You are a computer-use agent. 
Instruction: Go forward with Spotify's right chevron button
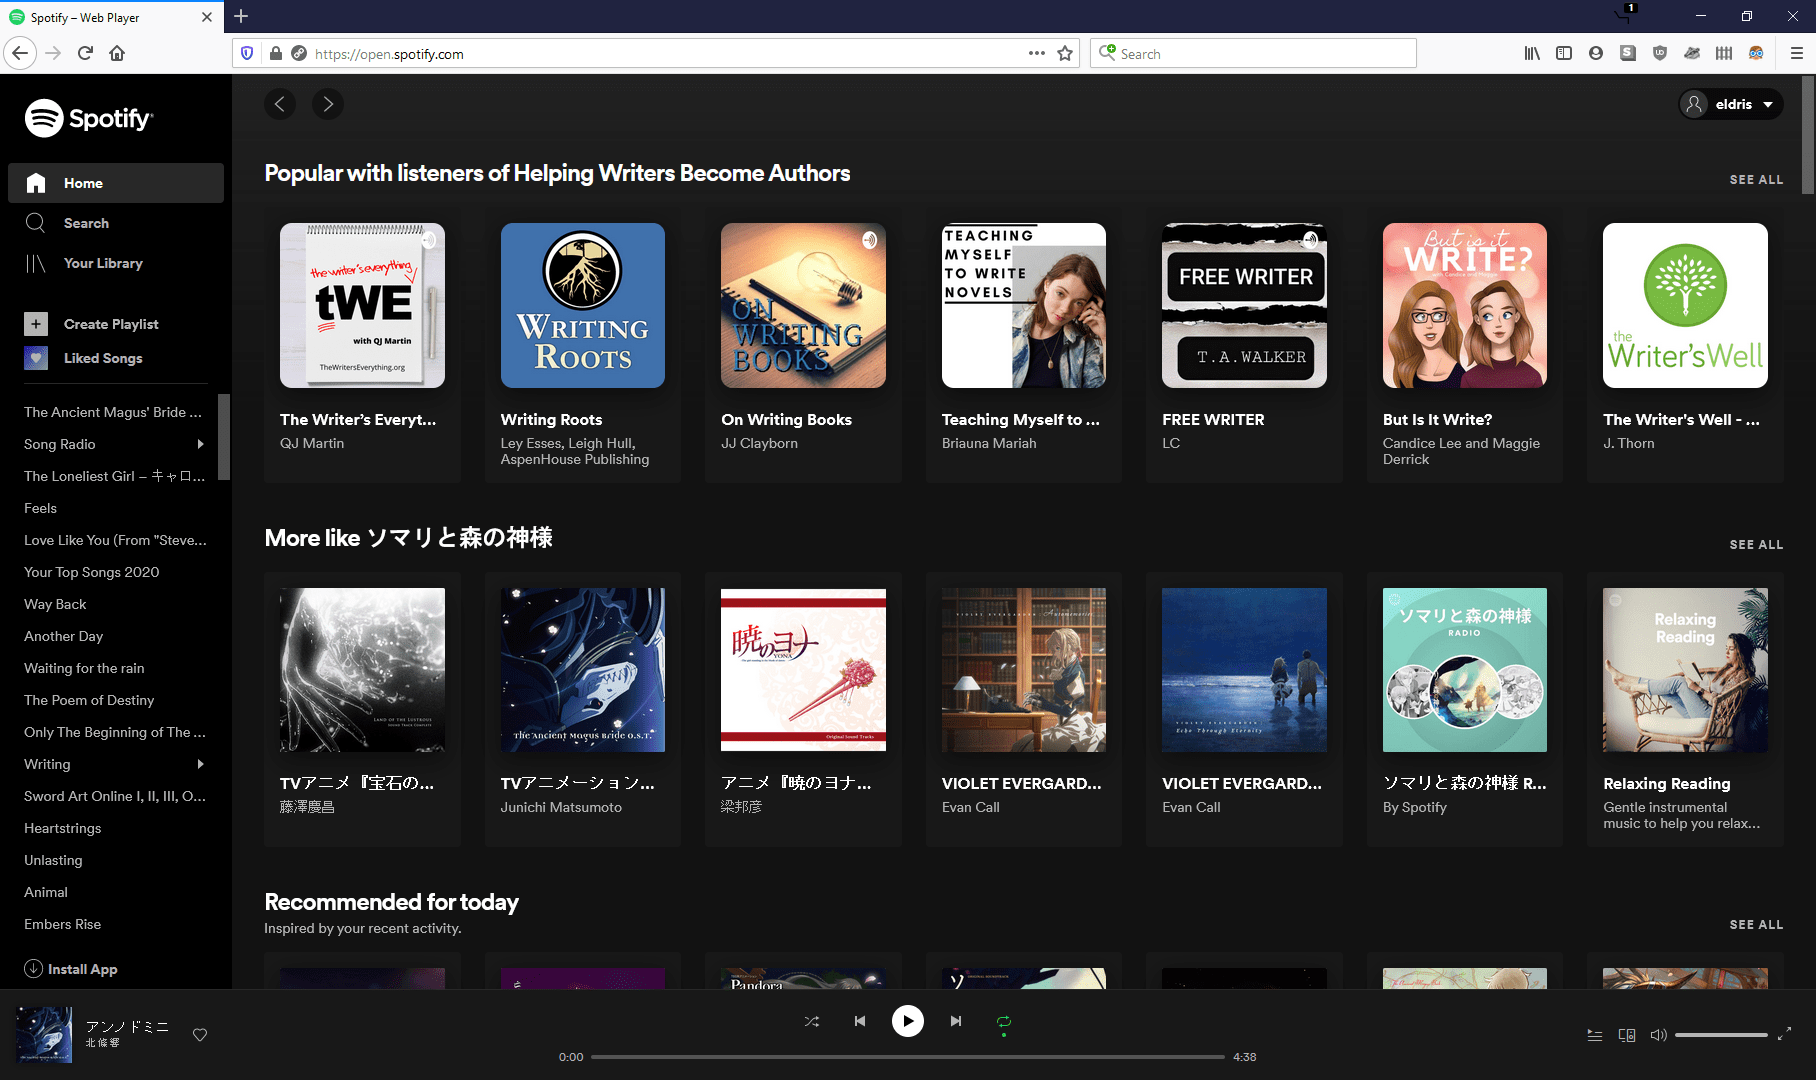pyautogui.click(x=328, y=104)
